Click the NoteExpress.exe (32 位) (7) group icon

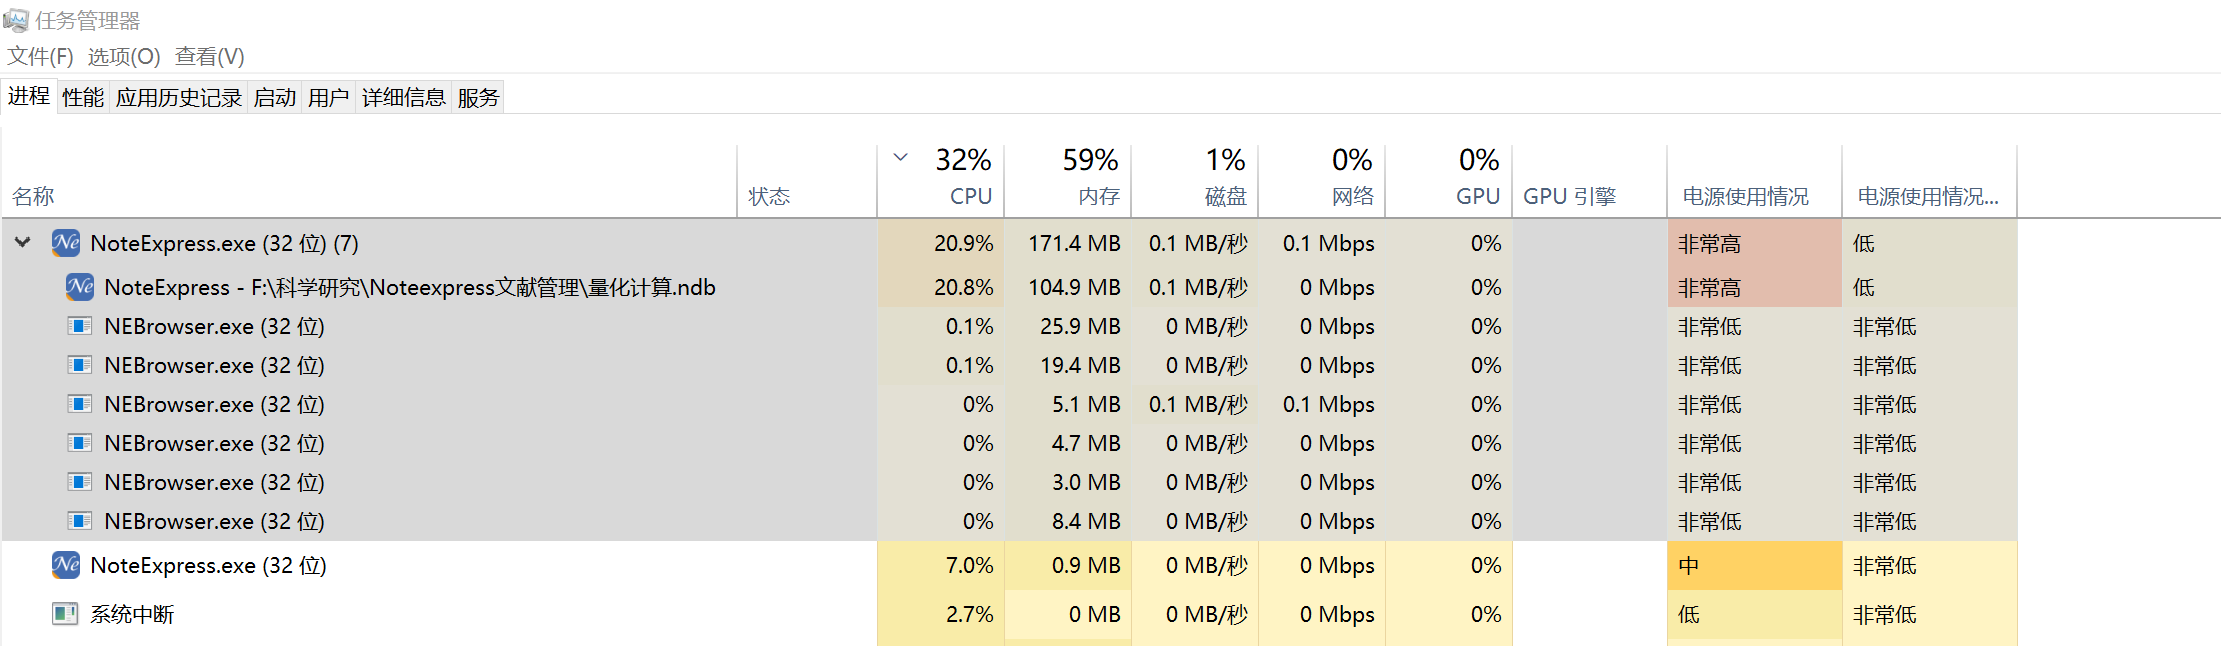point(66,243)
